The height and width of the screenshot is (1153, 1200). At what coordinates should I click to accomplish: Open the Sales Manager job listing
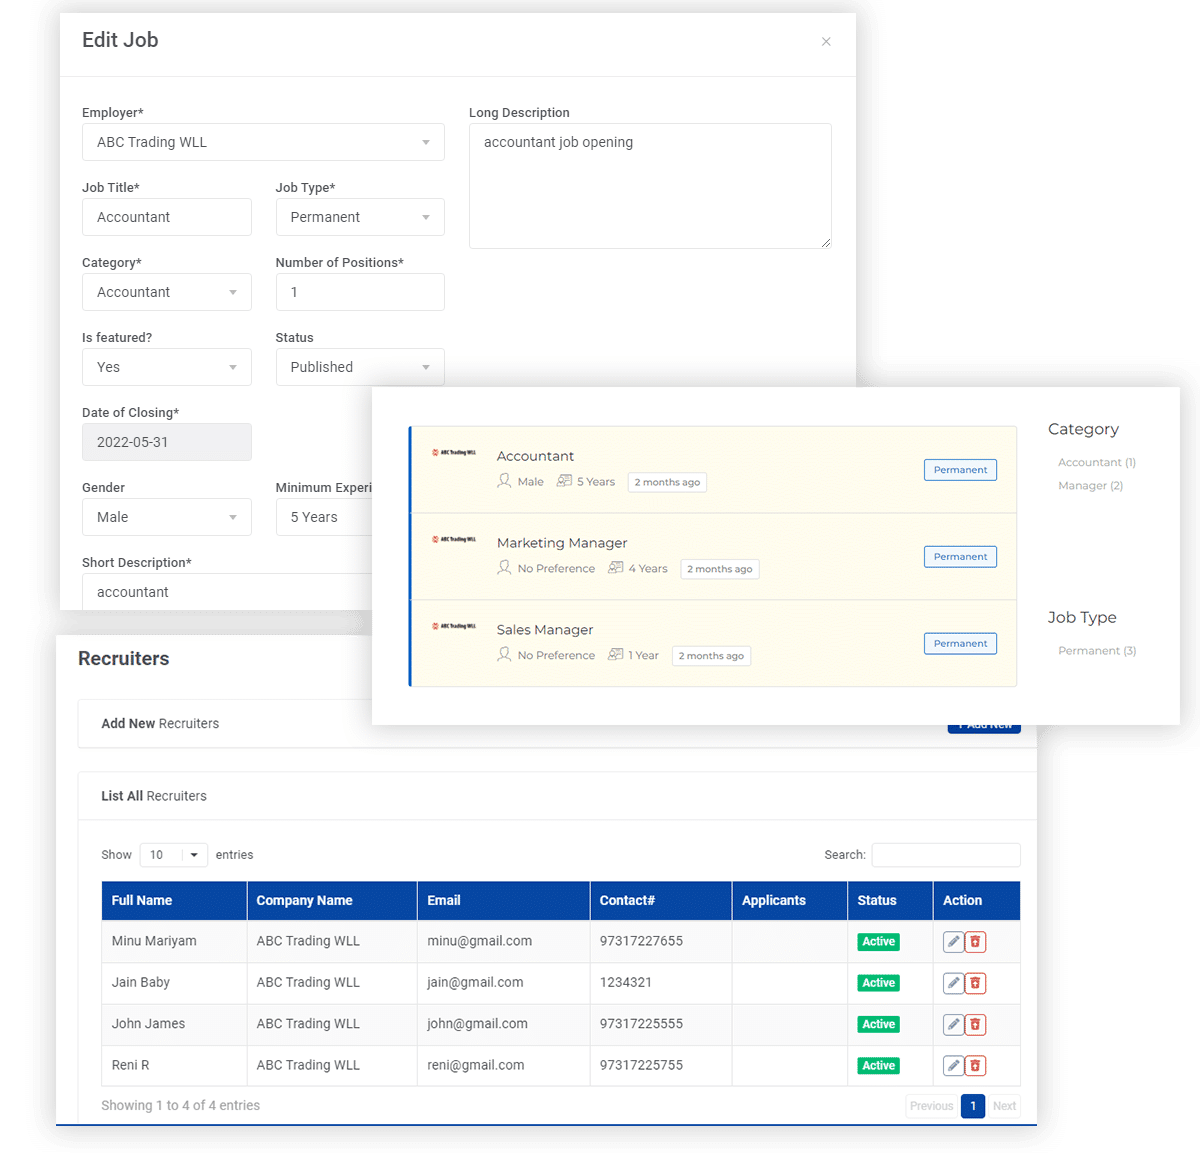545,630
